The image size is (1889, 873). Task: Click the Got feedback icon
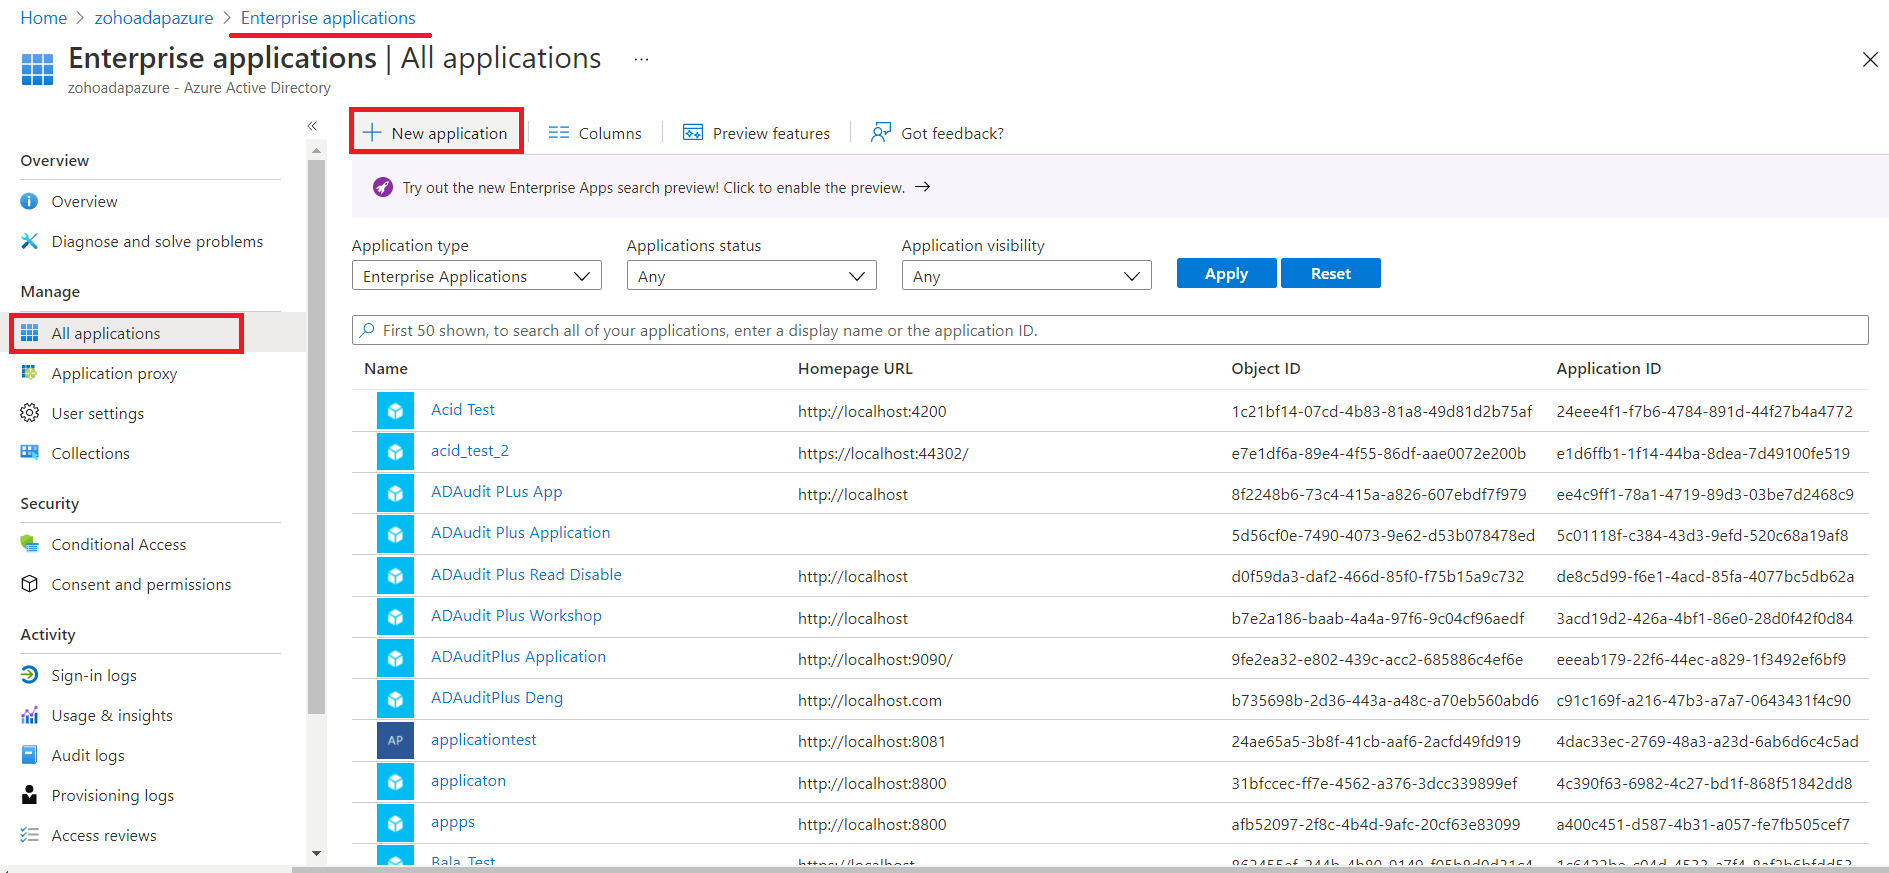click(880, 133)
